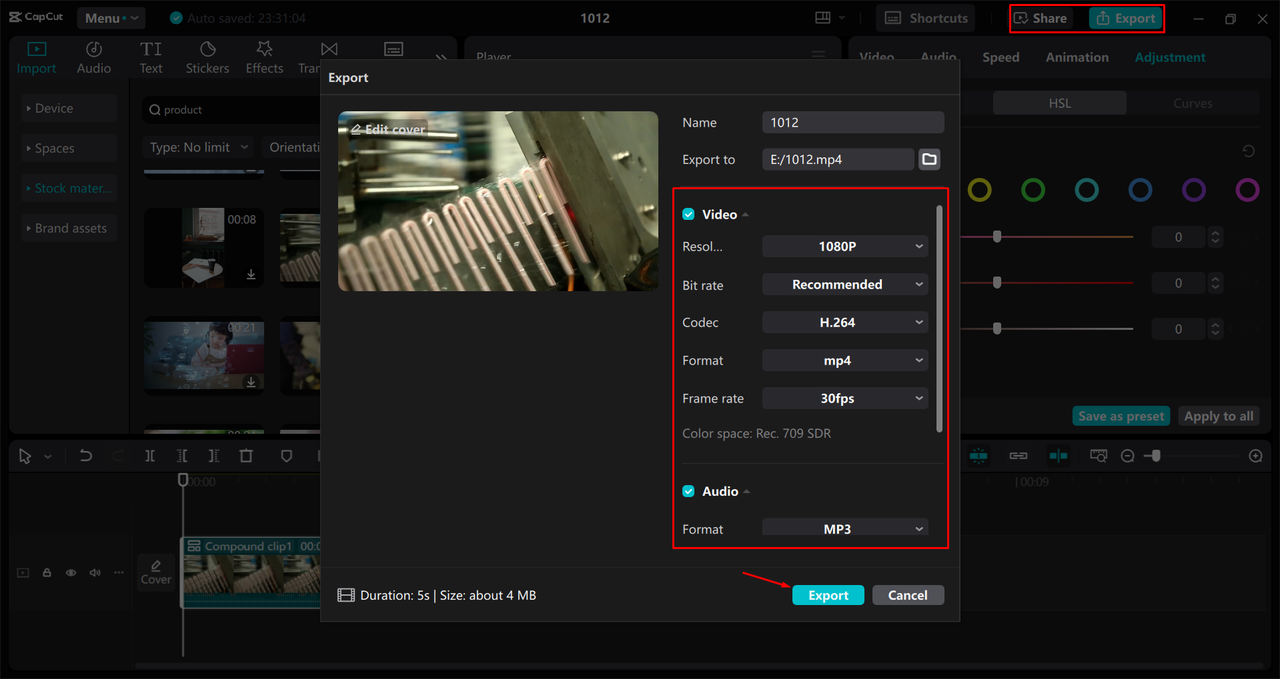This screenshot has width=1280, height=679.
Task: Open the folder browse icon beside Export to
Action: click(929, 159)
